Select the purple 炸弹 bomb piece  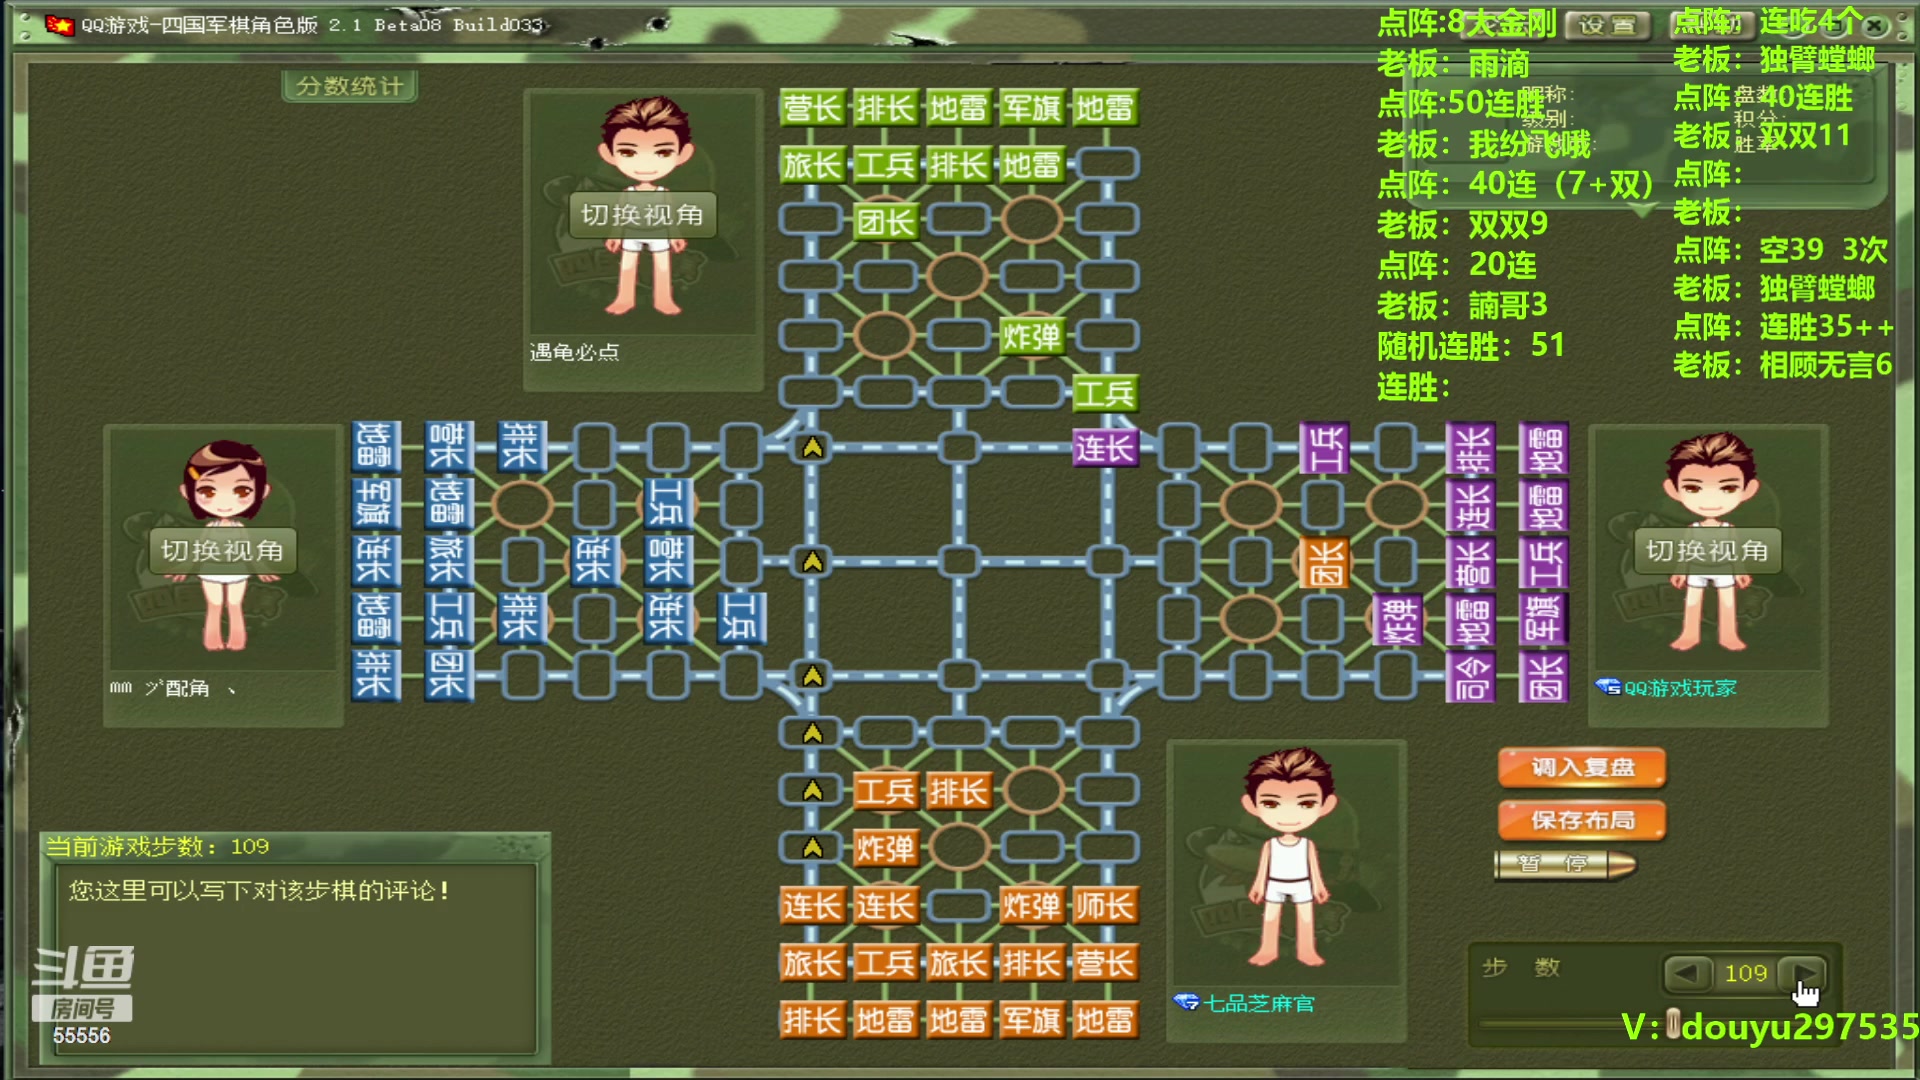tap(1398, 619)
